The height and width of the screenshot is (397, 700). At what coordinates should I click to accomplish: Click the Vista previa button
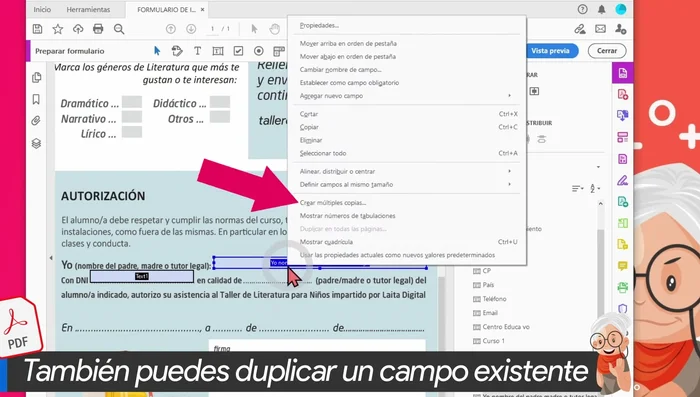(550, 51)
